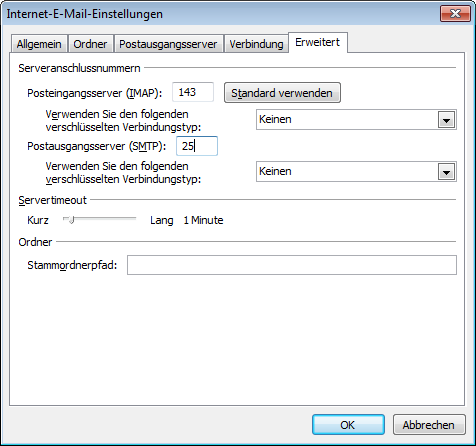Click the Servertimeout slider thumb
476x446 pixels.
[x=71, y=220]
